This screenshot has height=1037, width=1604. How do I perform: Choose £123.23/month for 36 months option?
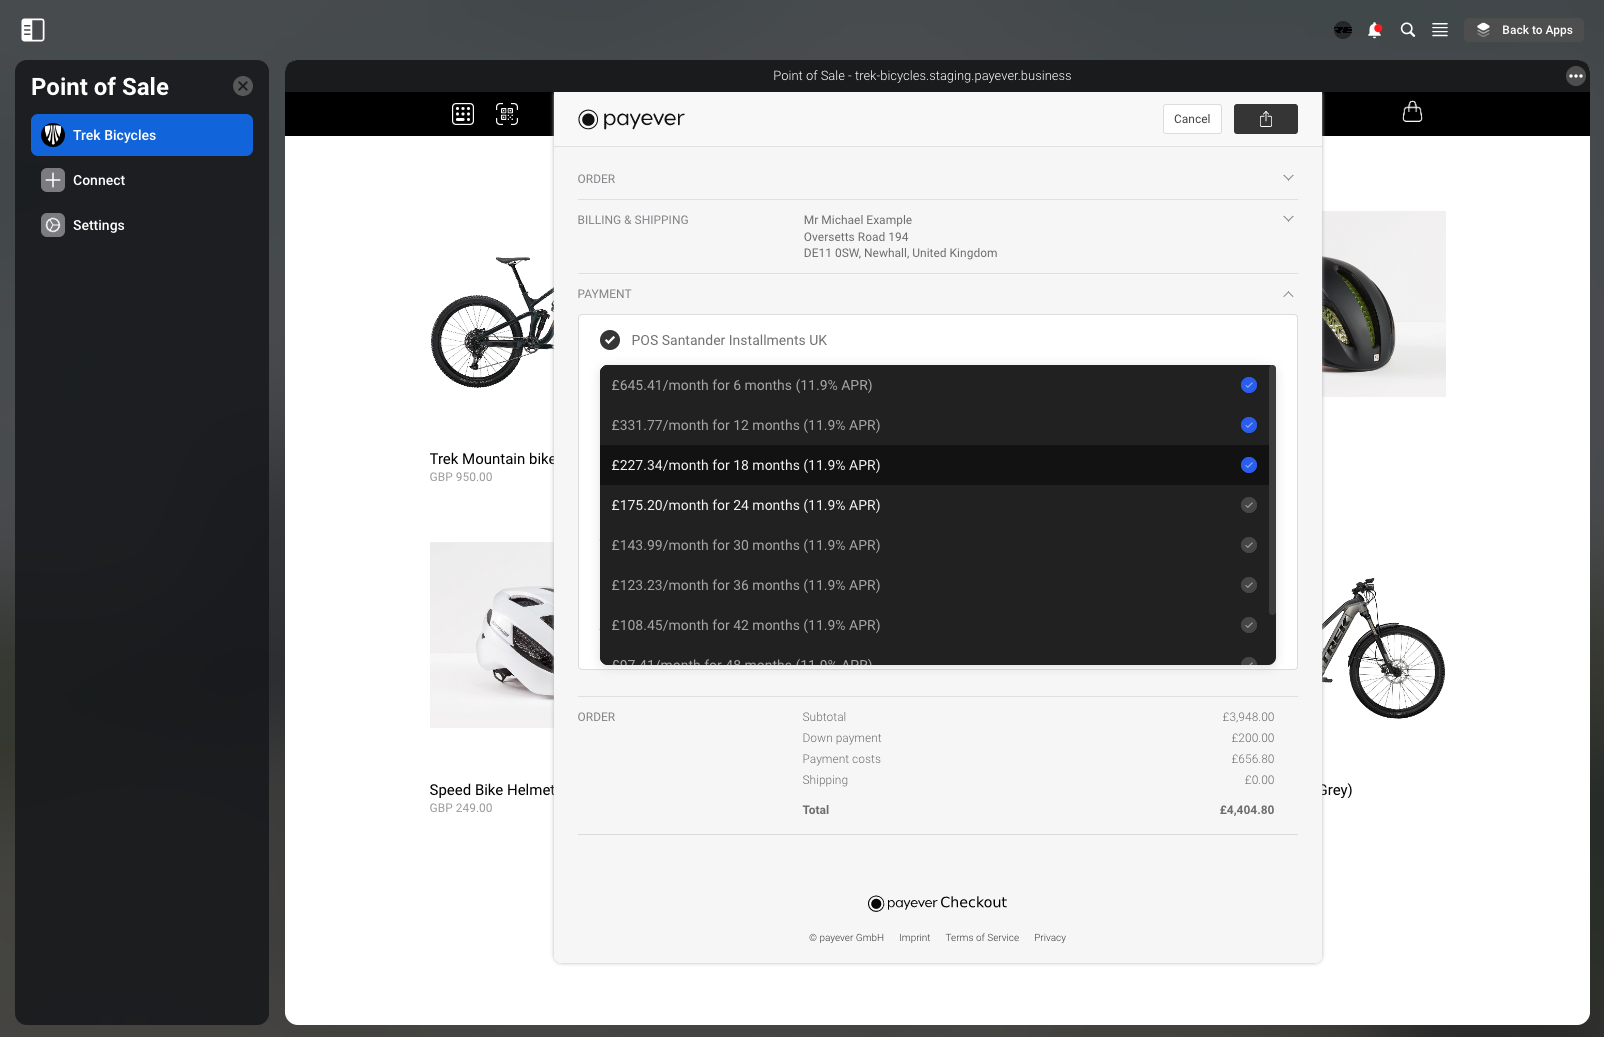coord(934,585)
